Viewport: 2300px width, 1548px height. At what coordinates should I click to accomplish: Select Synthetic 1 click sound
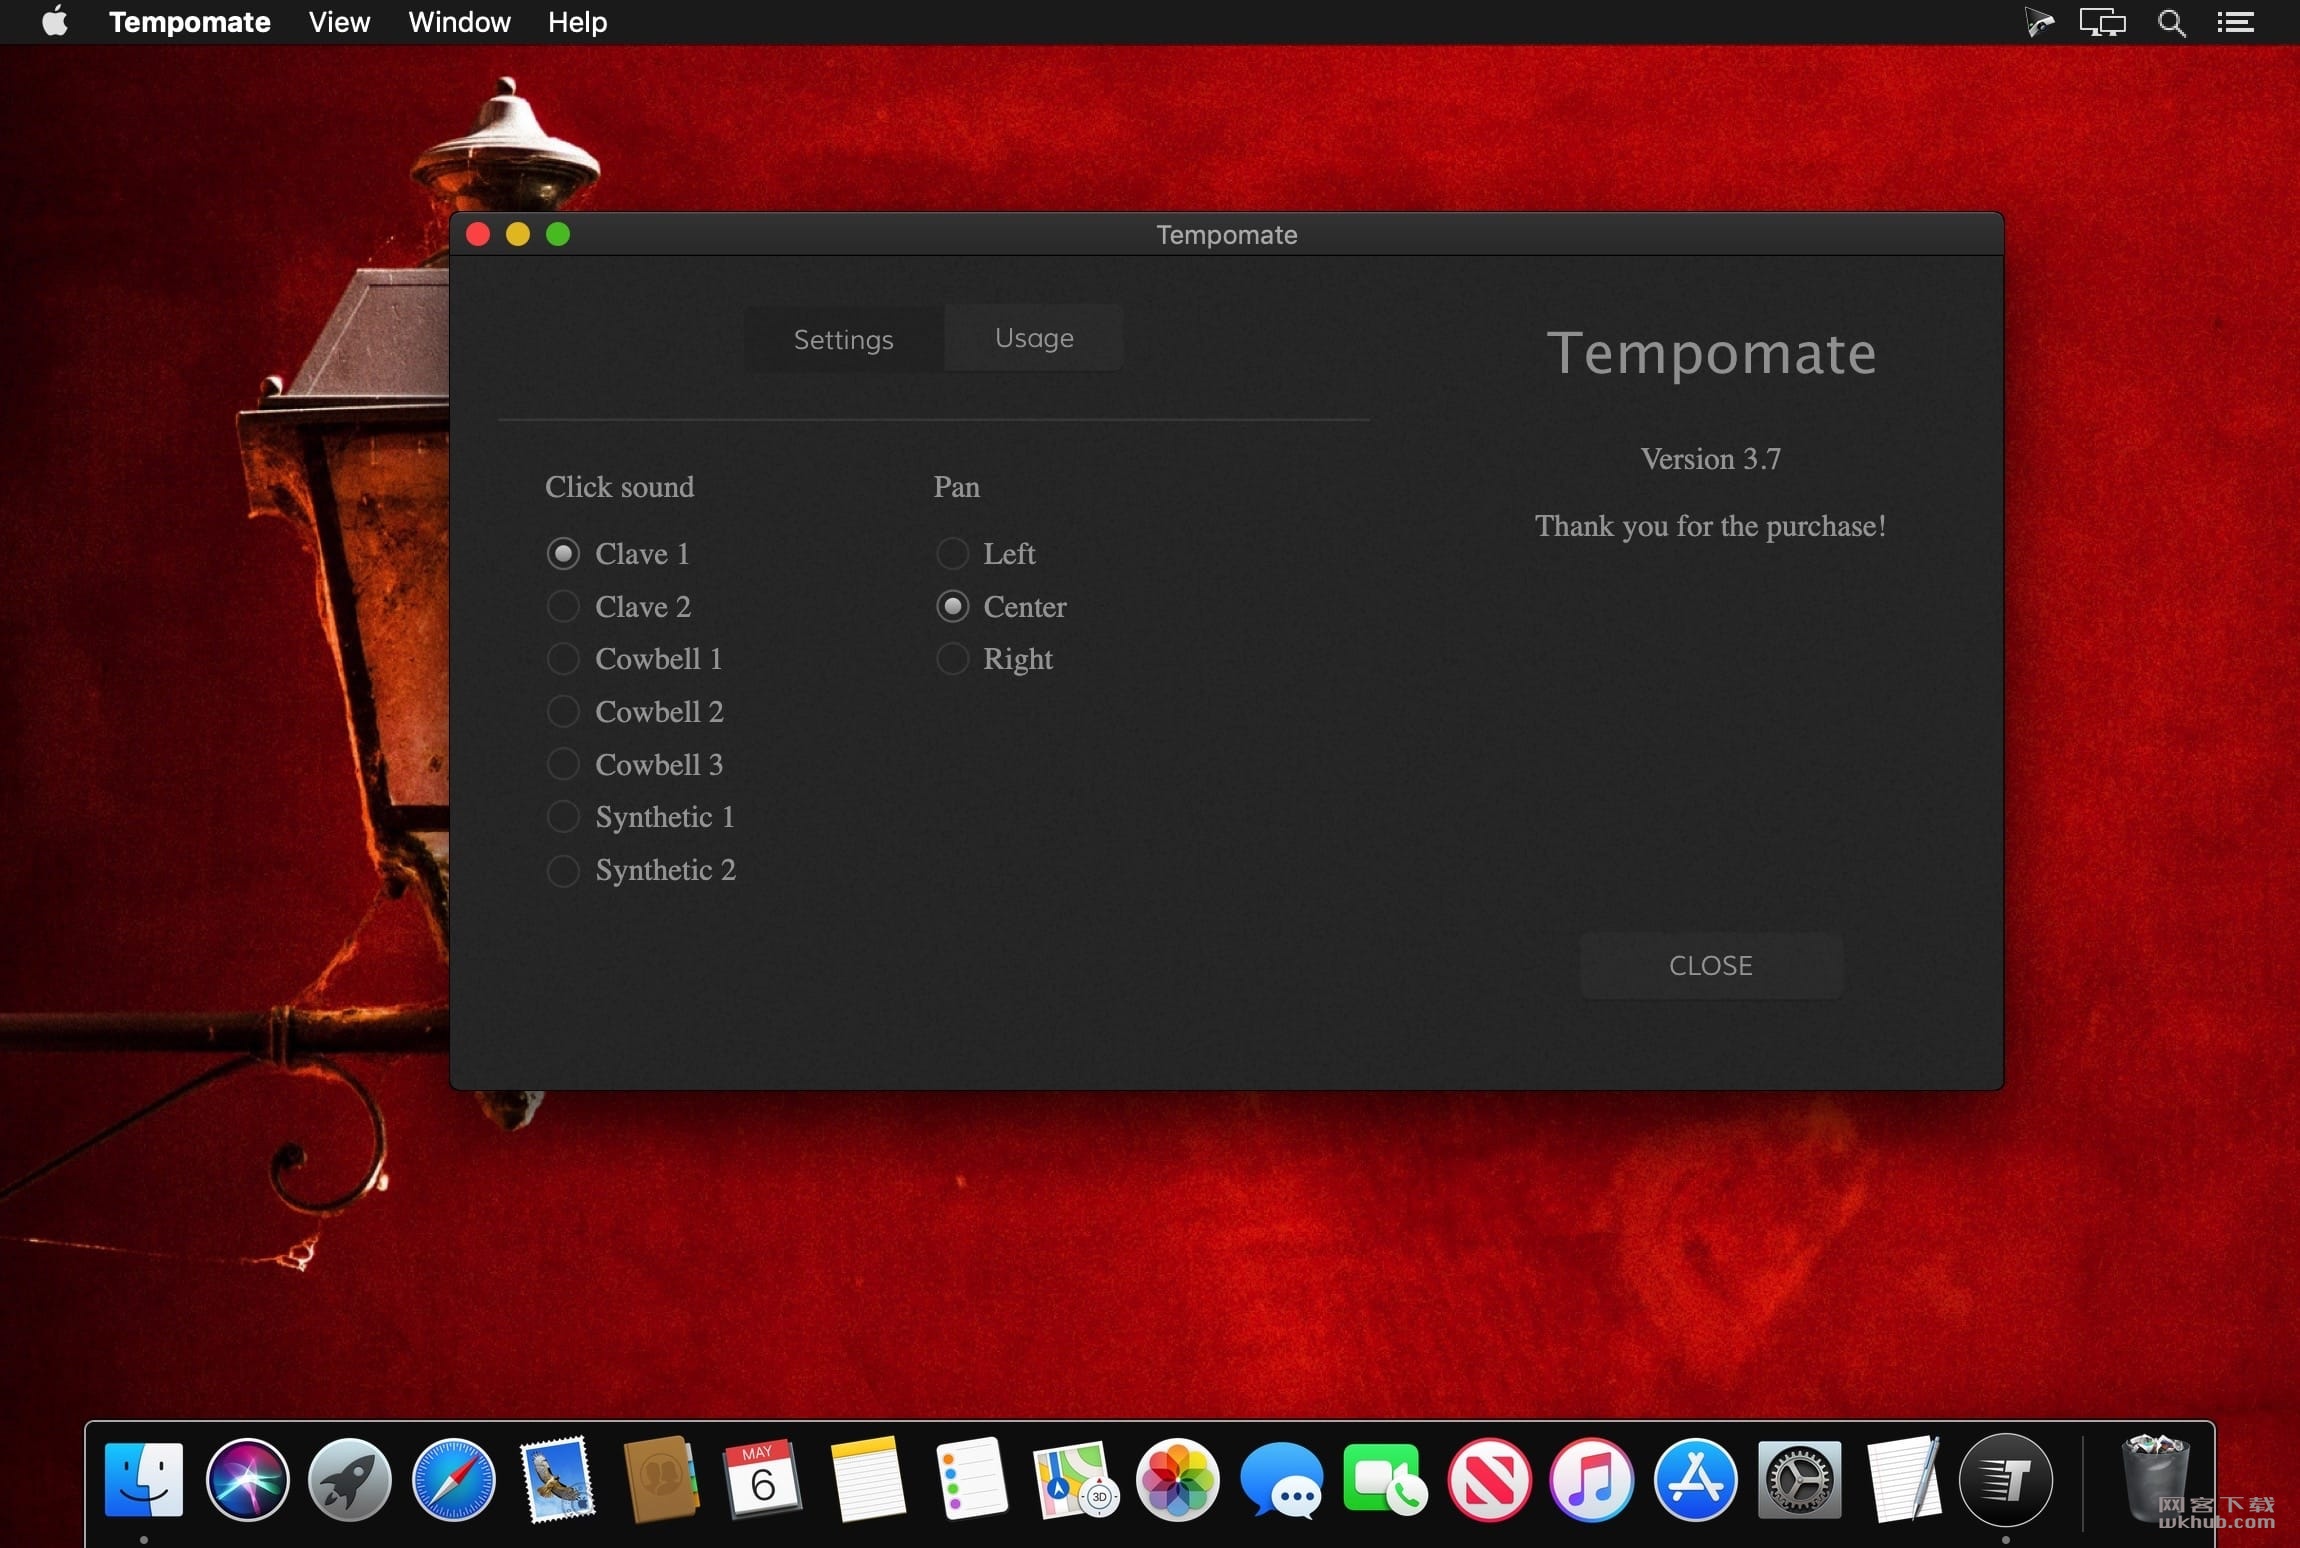[641, 817]
